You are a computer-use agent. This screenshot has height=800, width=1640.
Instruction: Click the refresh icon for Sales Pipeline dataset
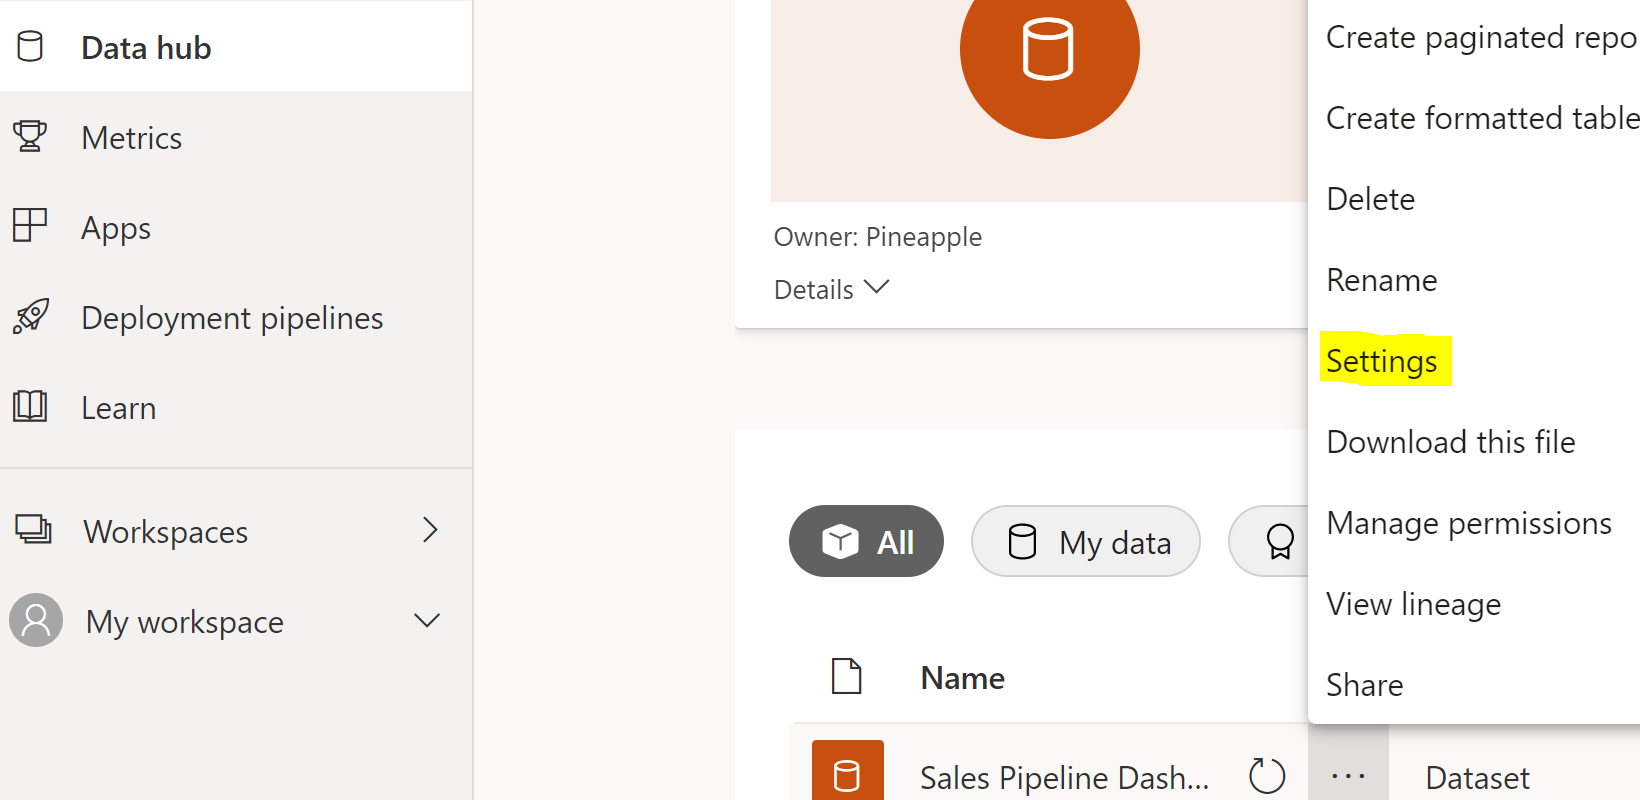pyautogui.click(x=1267, y=775)
